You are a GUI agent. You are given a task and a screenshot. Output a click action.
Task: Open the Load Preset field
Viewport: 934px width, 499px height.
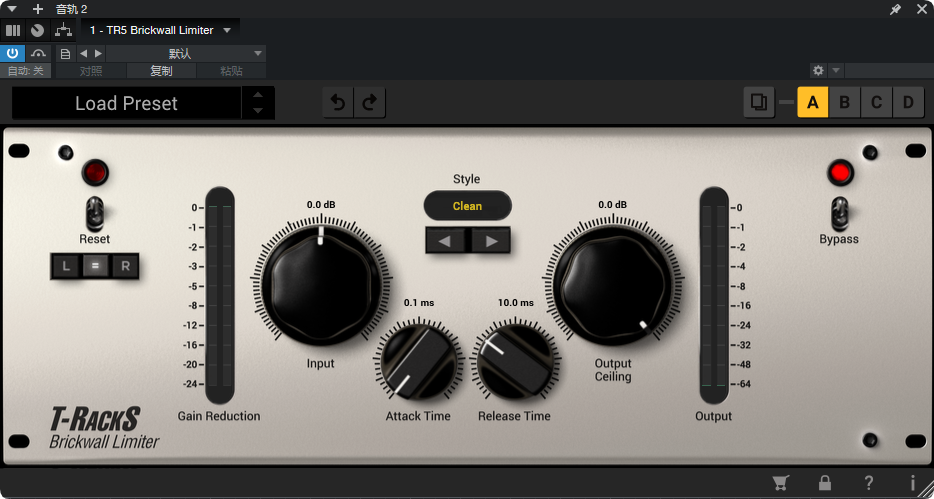pos(126,103)
